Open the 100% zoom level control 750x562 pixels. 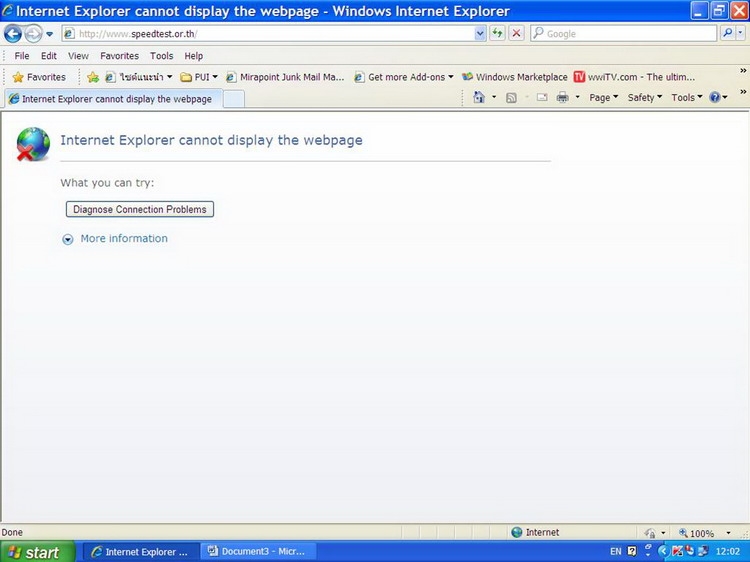click(x=696, y=533)
